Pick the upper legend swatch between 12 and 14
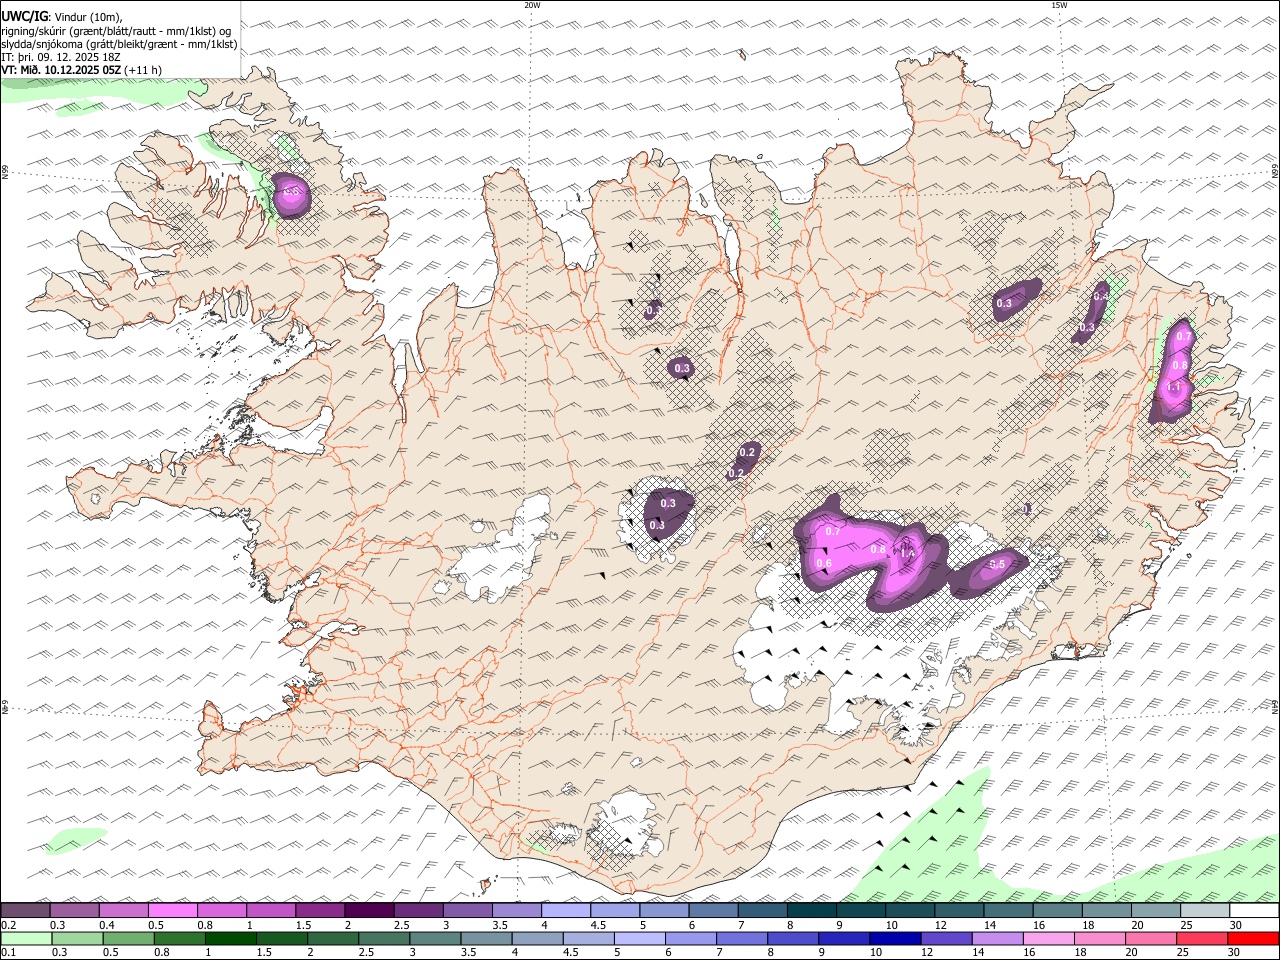The width and height of the screenshot is (1280, 960). tap(958, 910)
